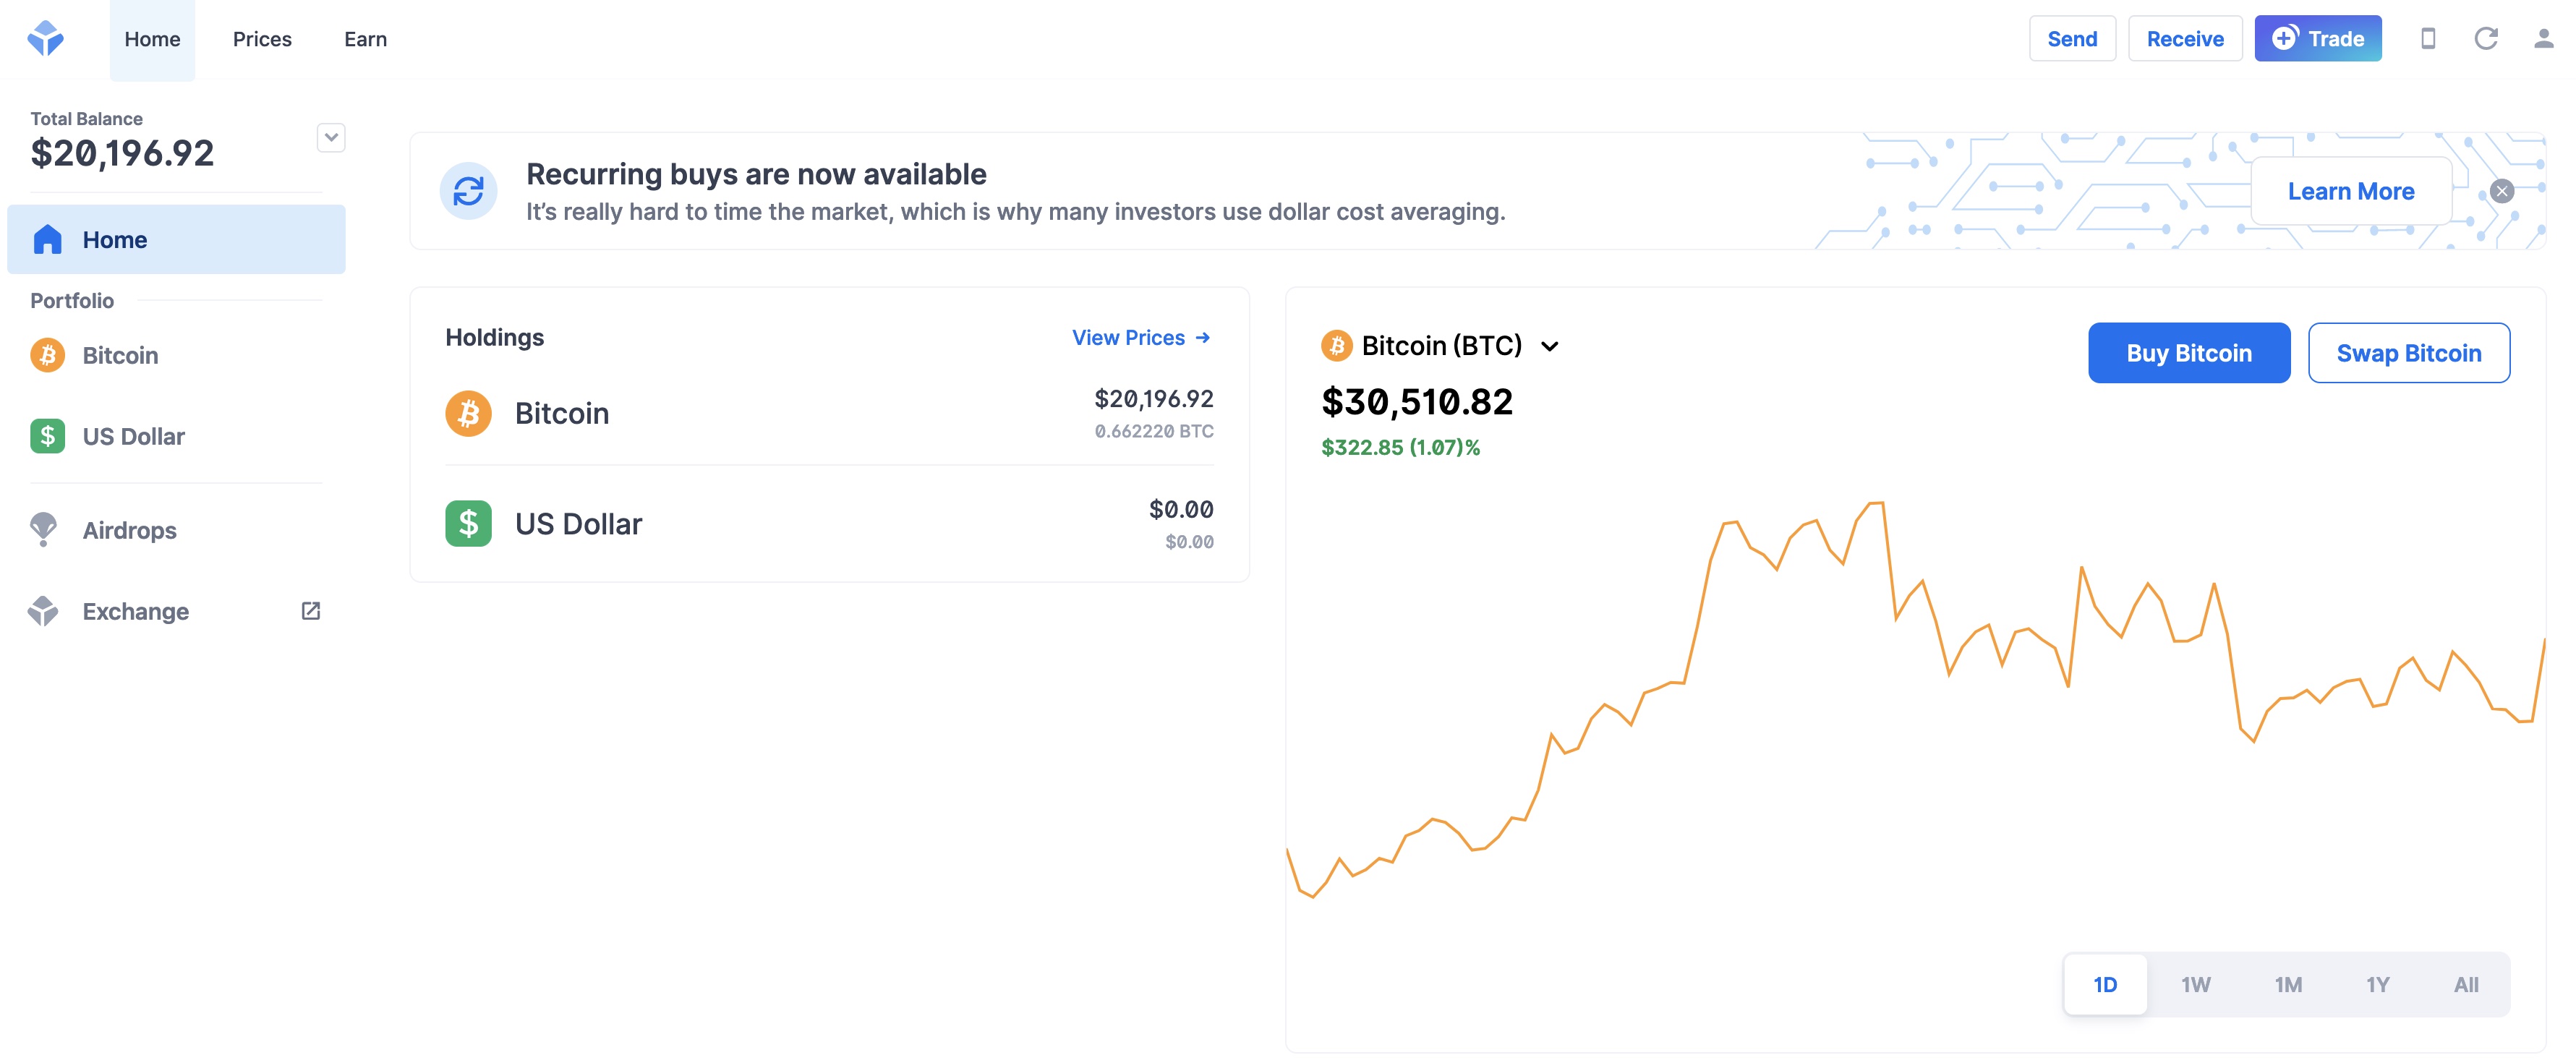
Task: Click the refresh icon in top bar
Action: 2486,39
